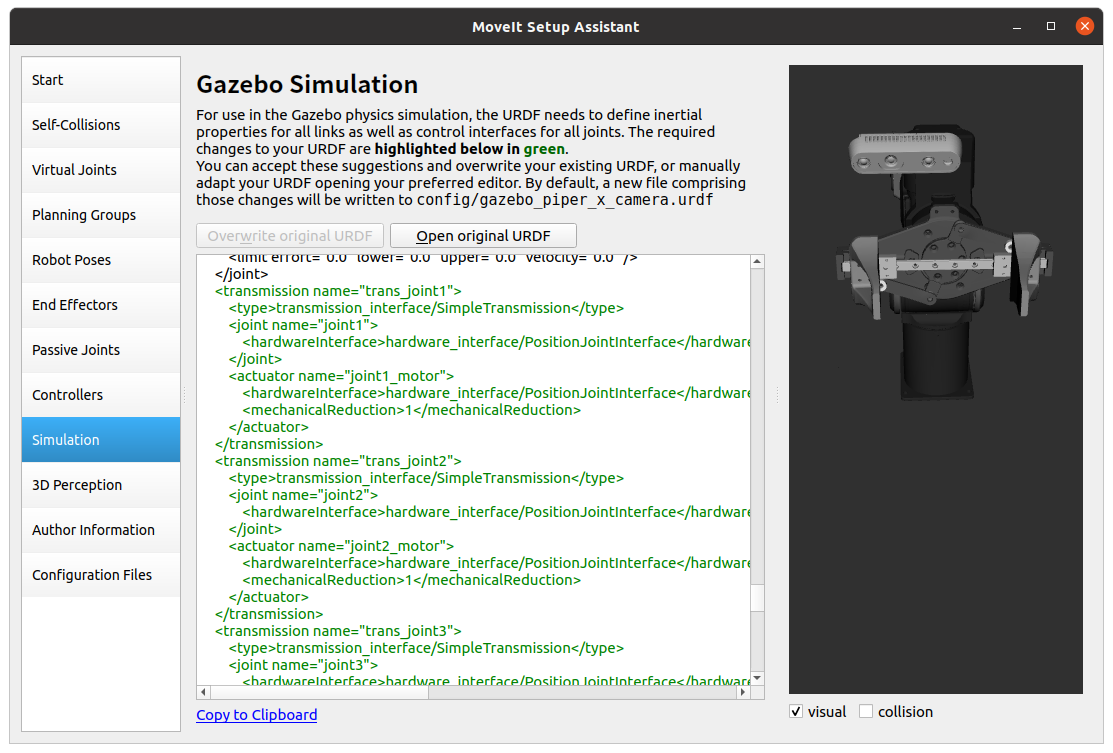Toggle the visual checkbox
Viewport: 1113px width, 753px height.
pos(796,711)
